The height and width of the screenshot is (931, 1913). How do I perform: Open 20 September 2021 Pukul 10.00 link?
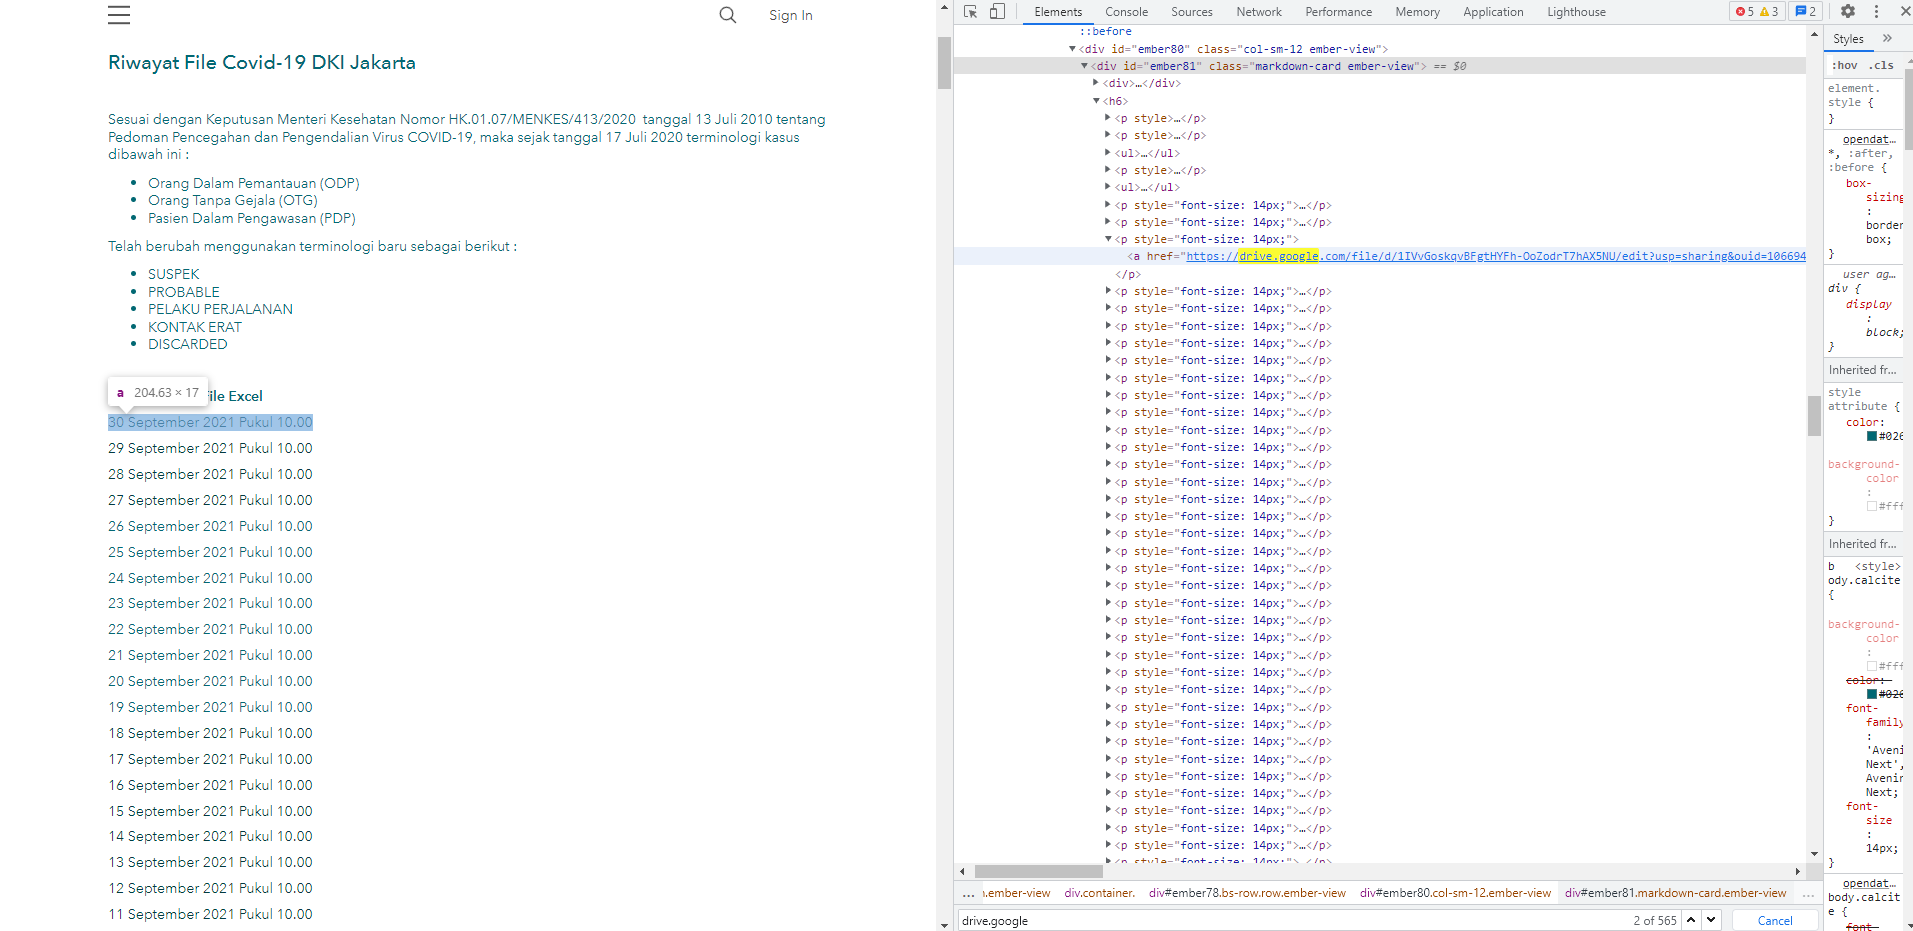tap(210, 681)
